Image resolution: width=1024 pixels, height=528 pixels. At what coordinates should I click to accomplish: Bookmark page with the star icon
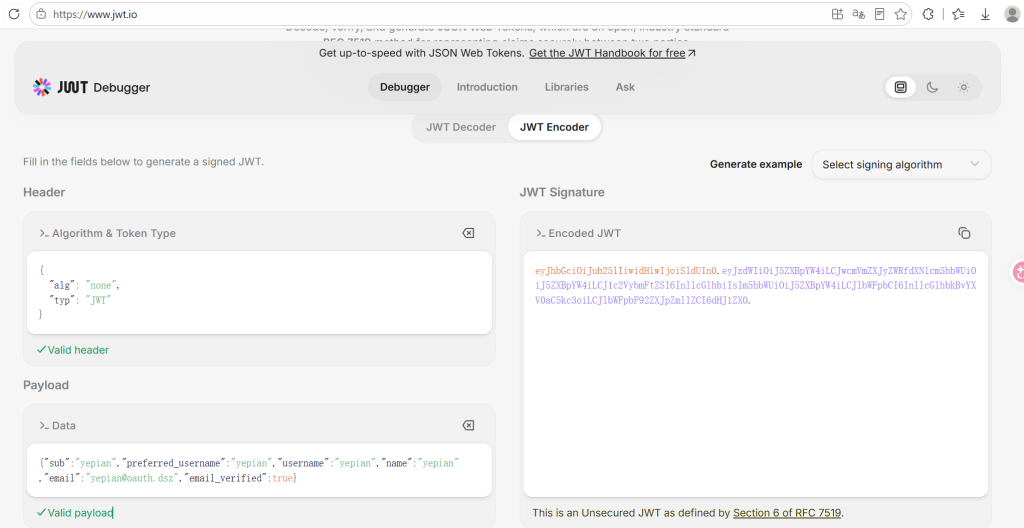(901, 14)
